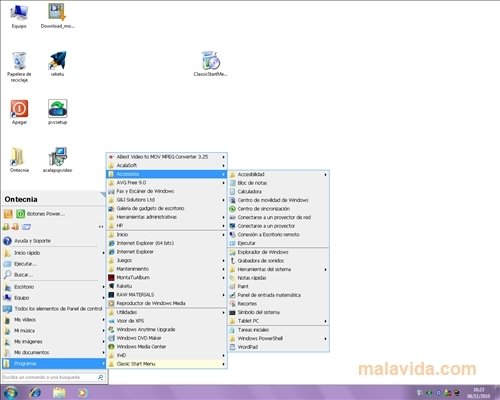Expand the Classic Start Menu program folder
Screen dimensions: 500x400
(167, 364)
